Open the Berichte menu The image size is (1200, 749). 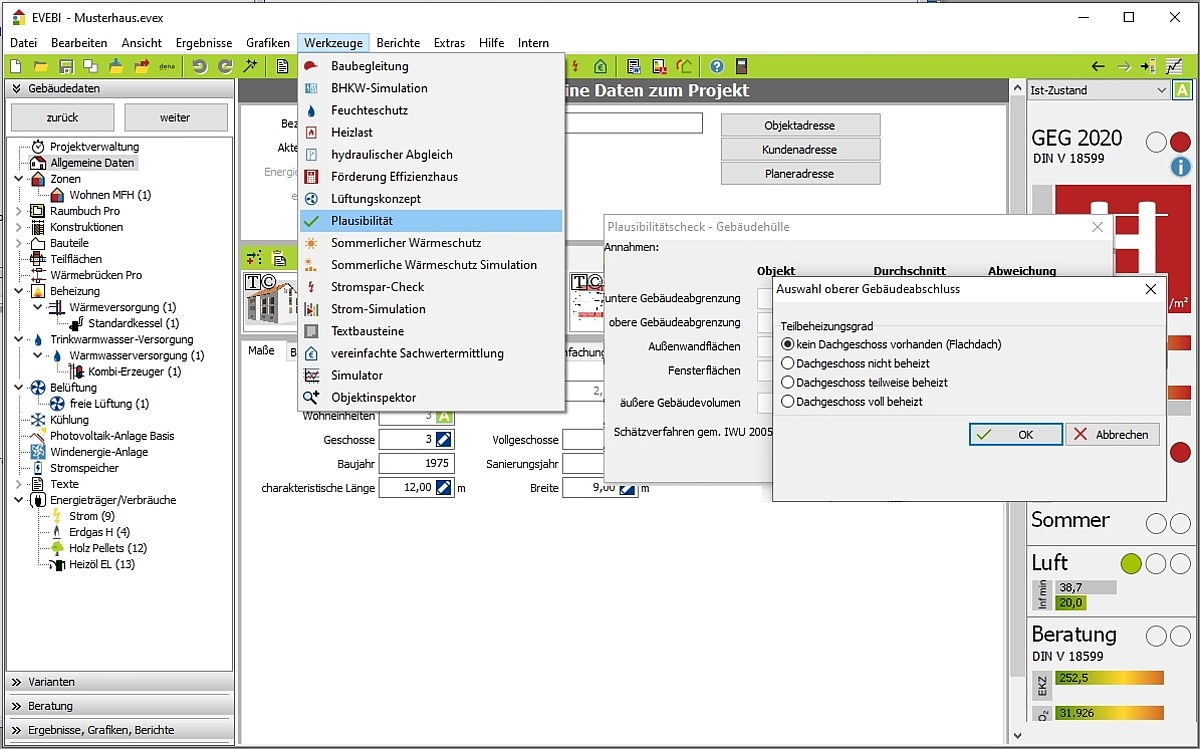pyautogui.click(x=398, y=43)
